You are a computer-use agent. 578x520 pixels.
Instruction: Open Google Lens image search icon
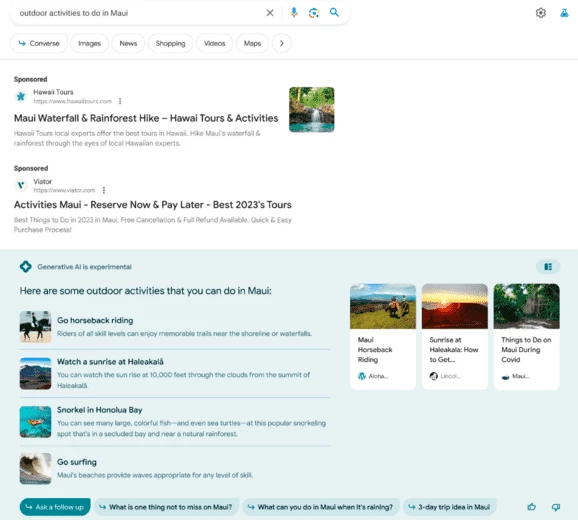(314, 13)
